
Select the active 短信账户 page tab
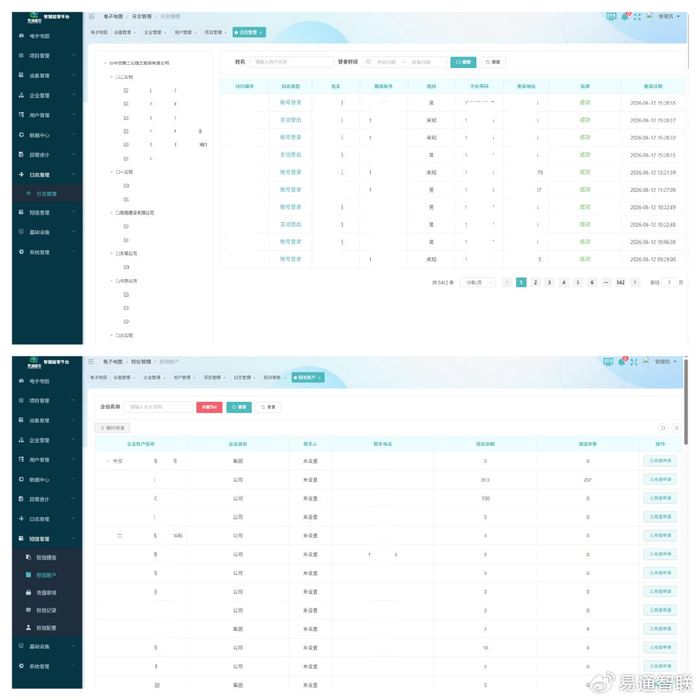(308, 378)
